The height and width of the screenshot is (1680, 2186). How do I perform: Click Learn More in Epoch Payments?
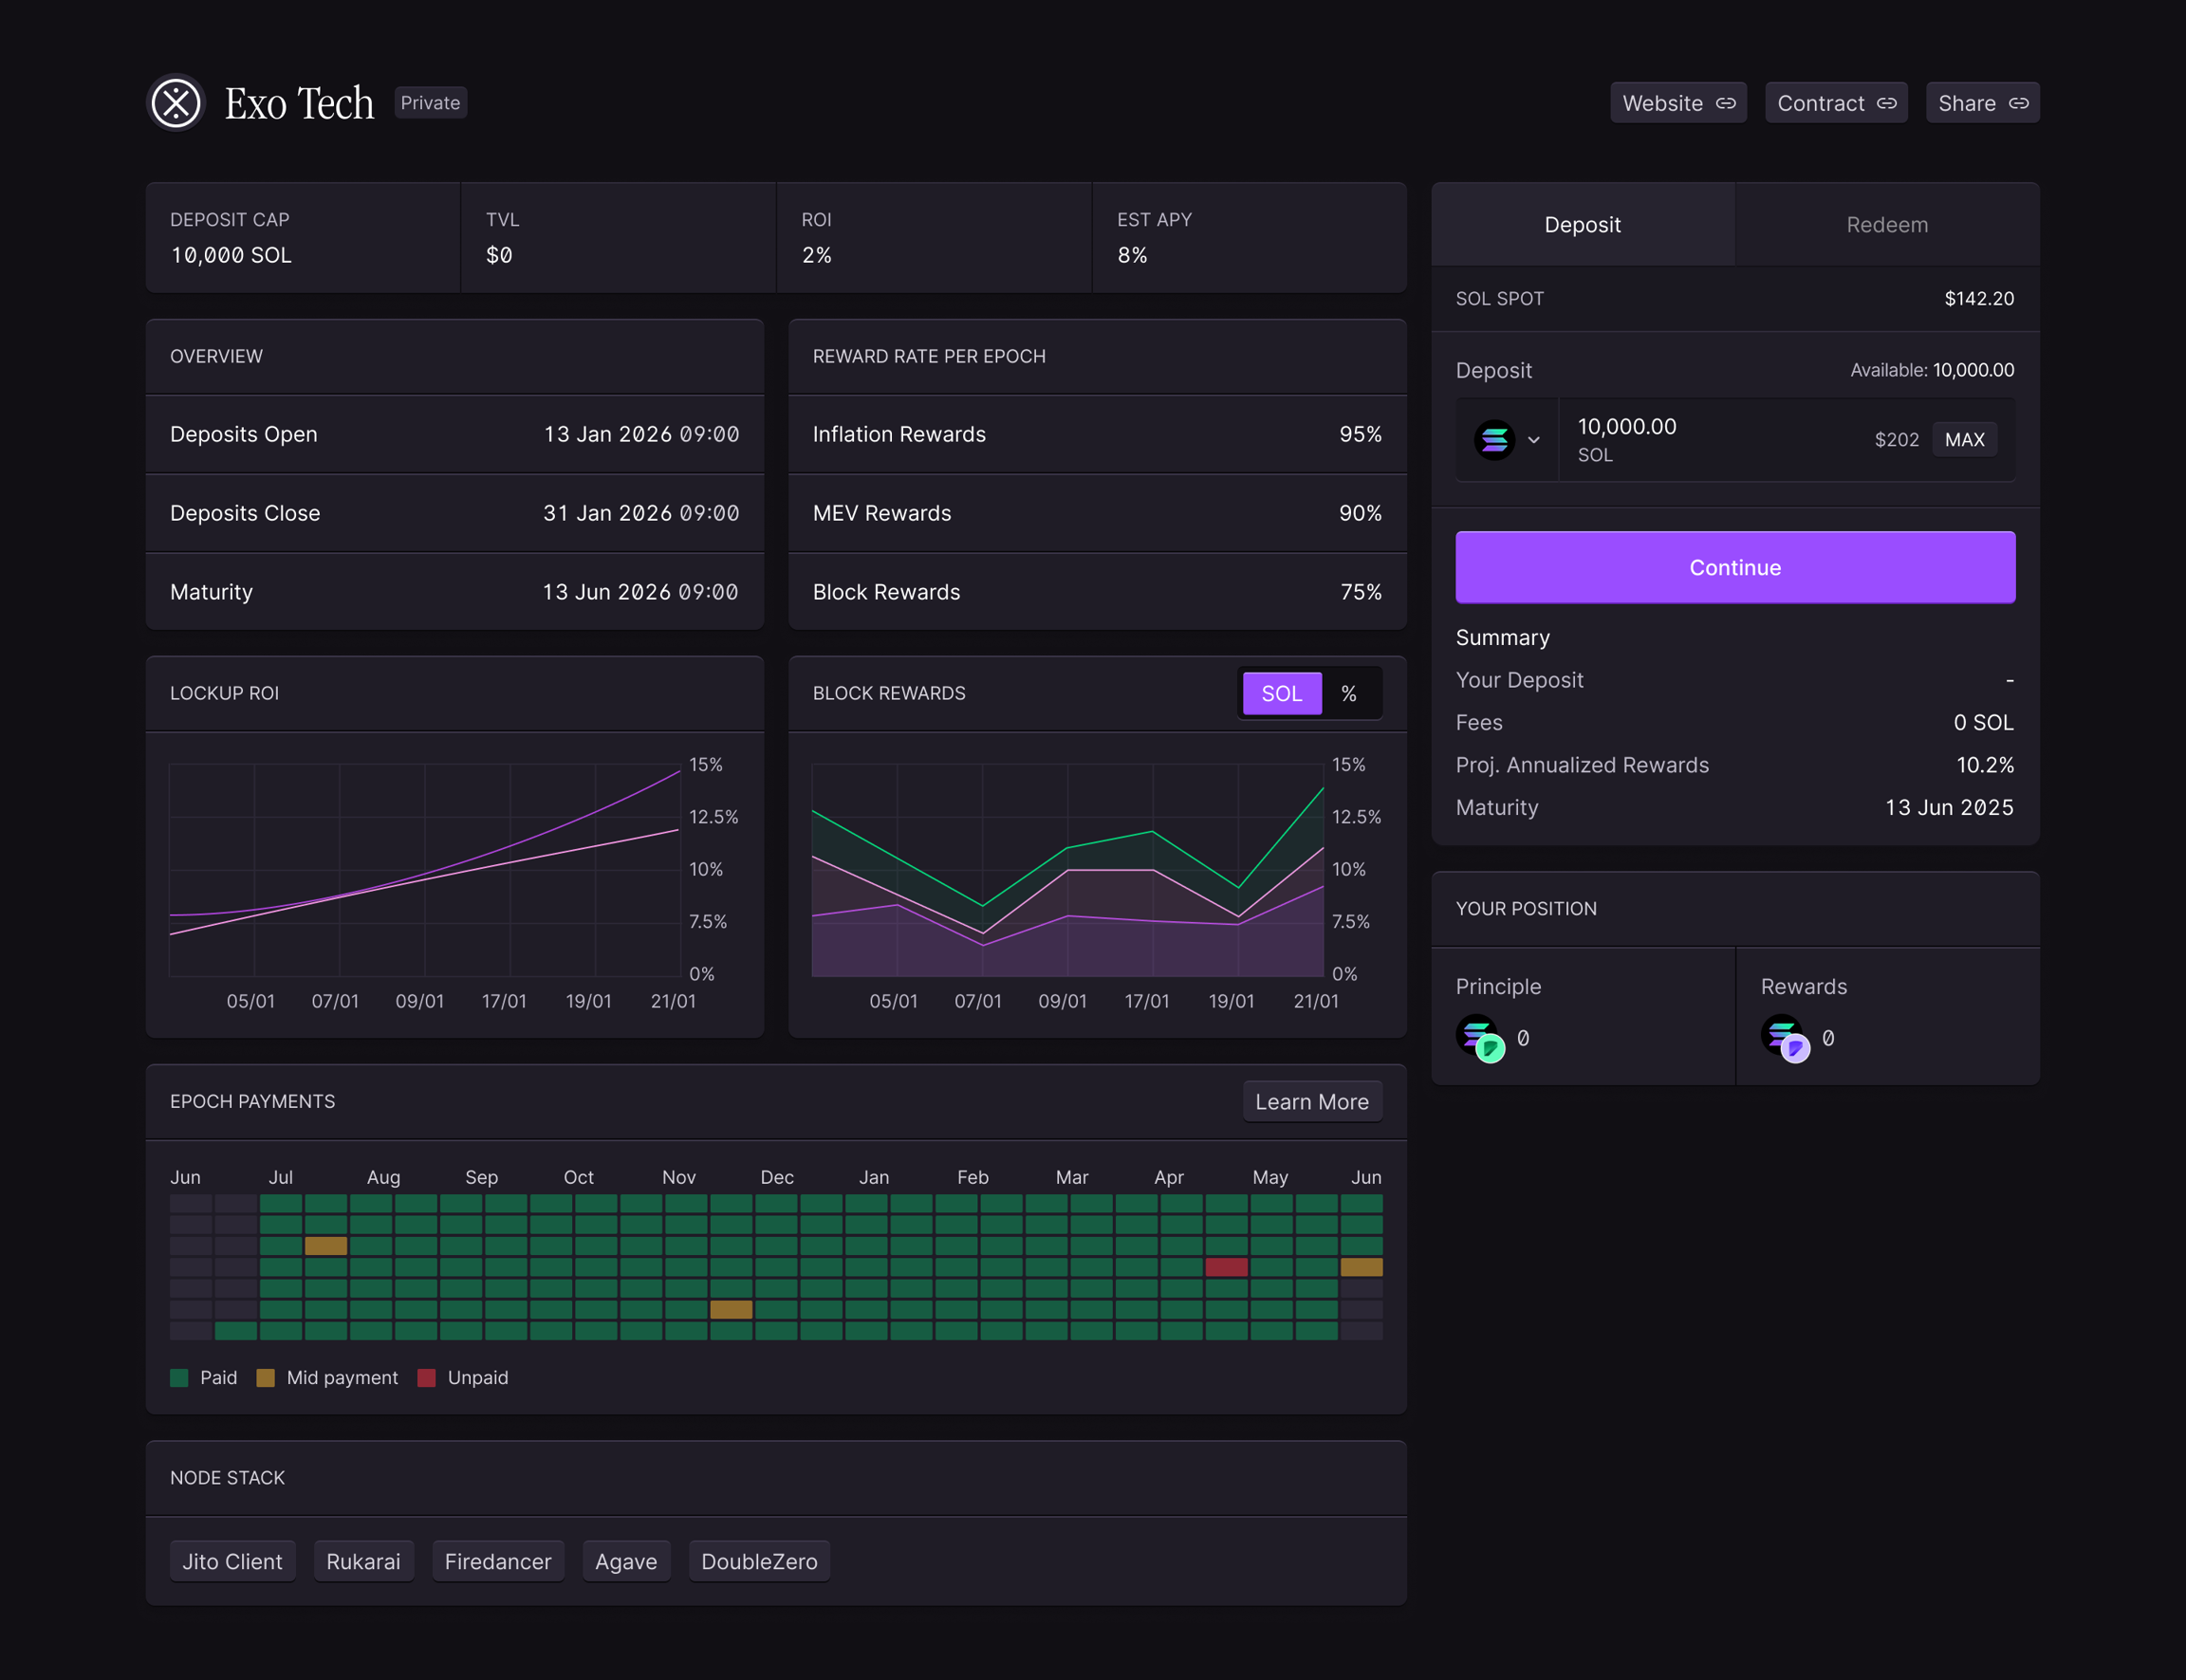(x=1311, y=1101)
